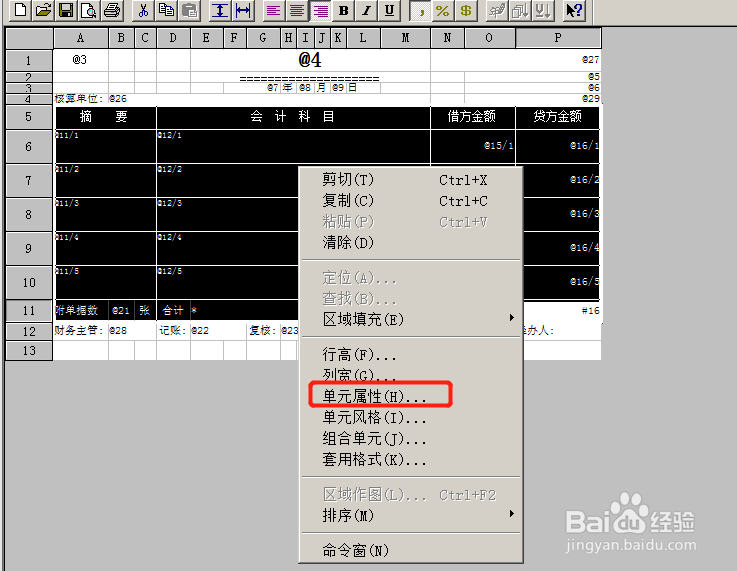Align text right icon

(x=321, y=10)
